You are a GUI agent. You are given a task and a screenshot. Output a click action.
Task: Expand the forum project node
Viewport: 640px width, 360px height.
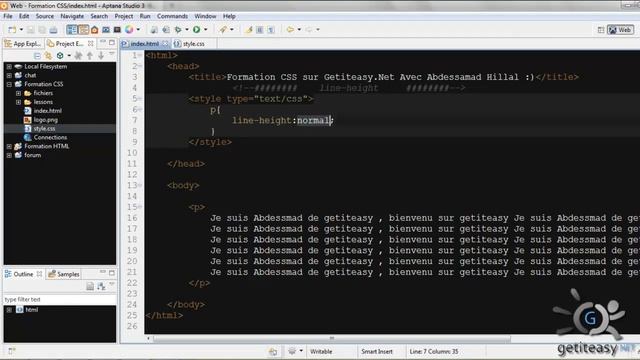[x=9, y=156]
